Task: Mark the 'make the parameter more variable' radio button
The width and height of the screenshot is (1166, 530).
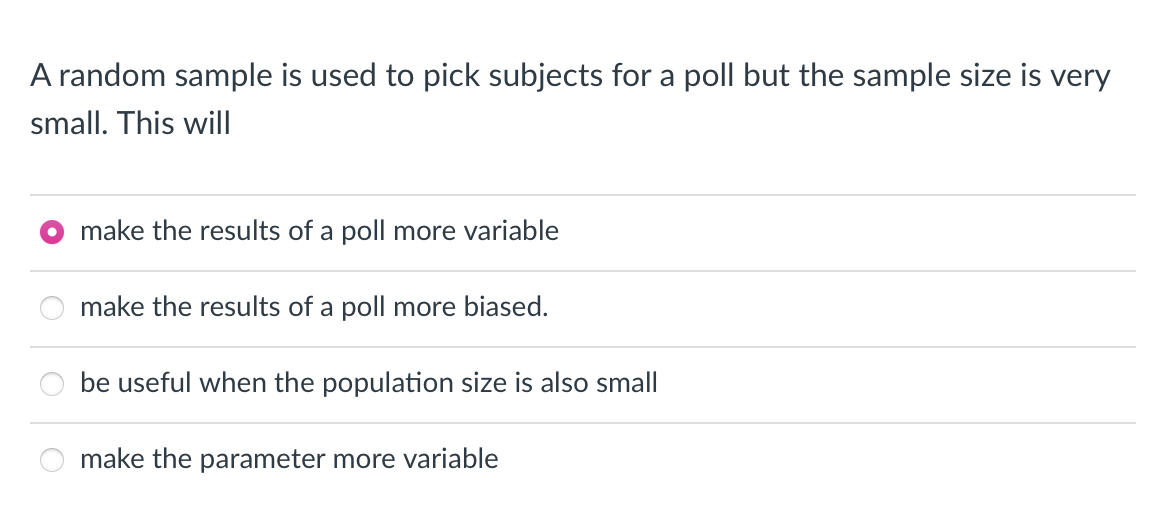Action: [x=51, y=460]
